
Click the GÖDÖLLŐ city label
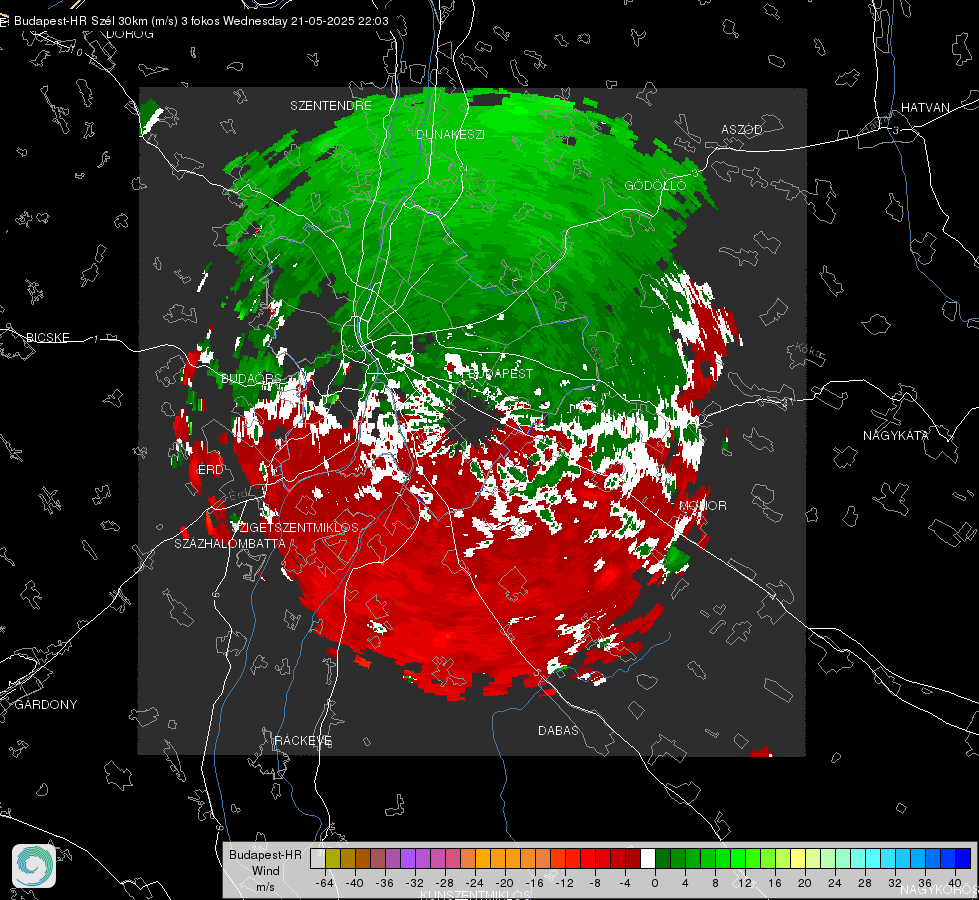point(655,185)
